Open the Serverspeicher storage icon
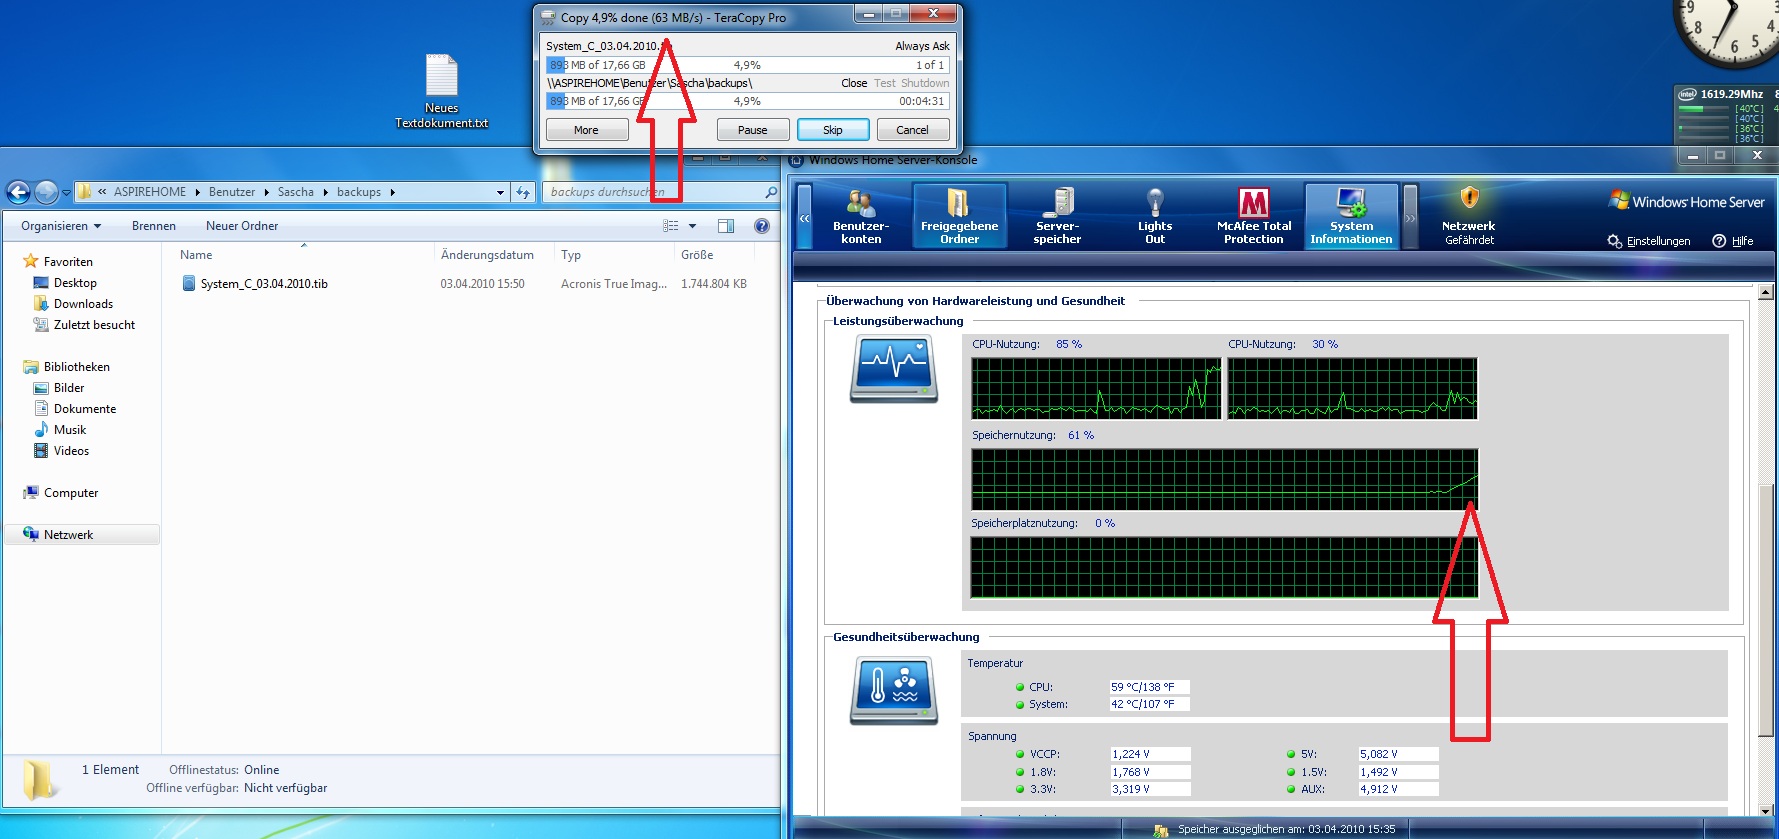The image size is (1779, 839). pyautogui.click(x=1057, y=203)
